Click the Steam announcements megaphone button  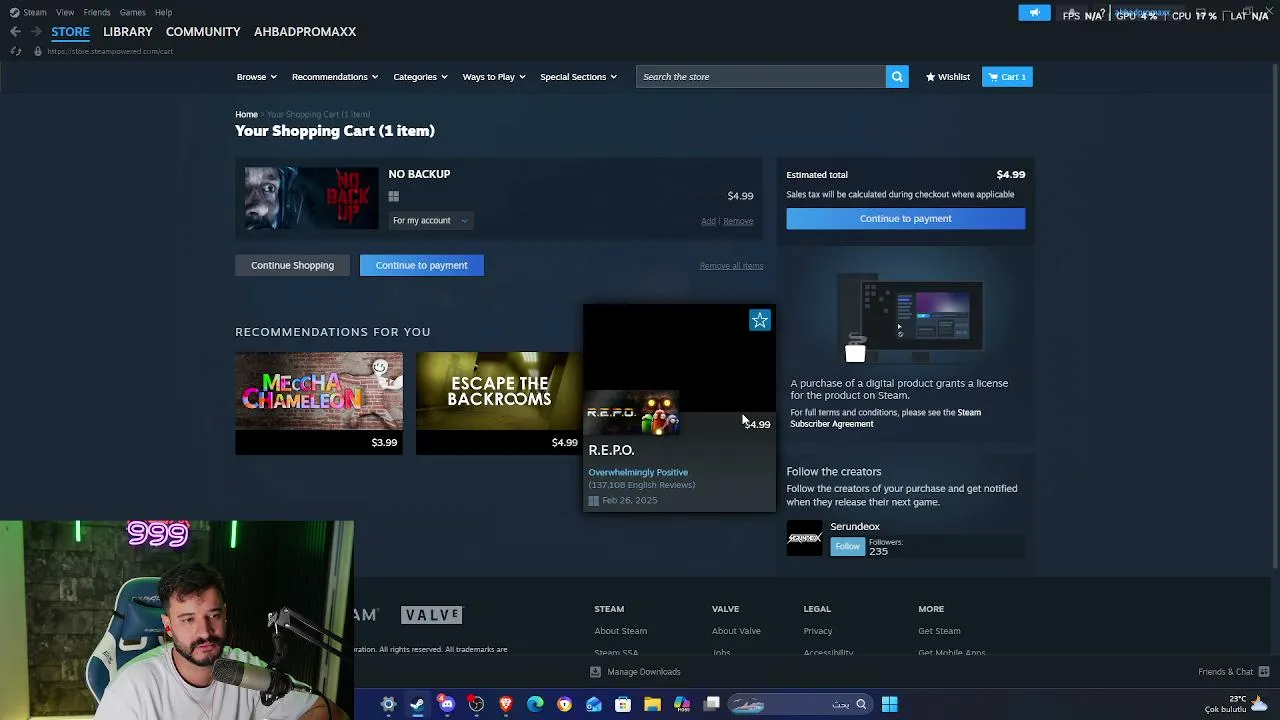(x=1034, y=13)
